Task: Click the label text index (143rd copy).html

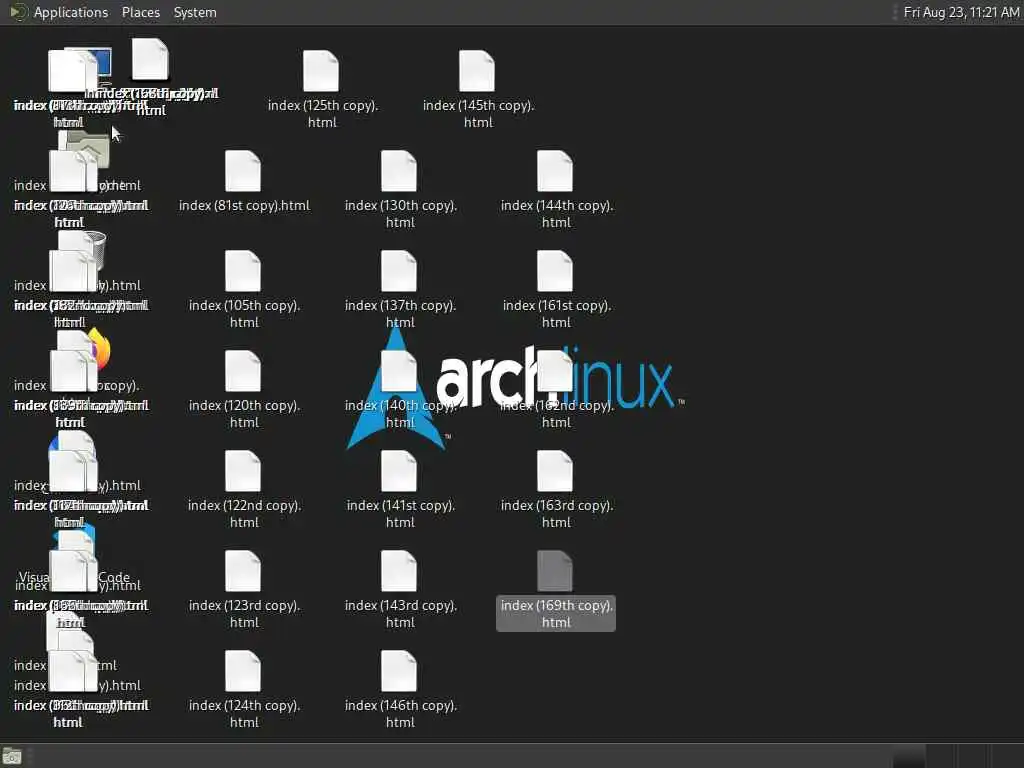Action: click(x=400, y=613)
